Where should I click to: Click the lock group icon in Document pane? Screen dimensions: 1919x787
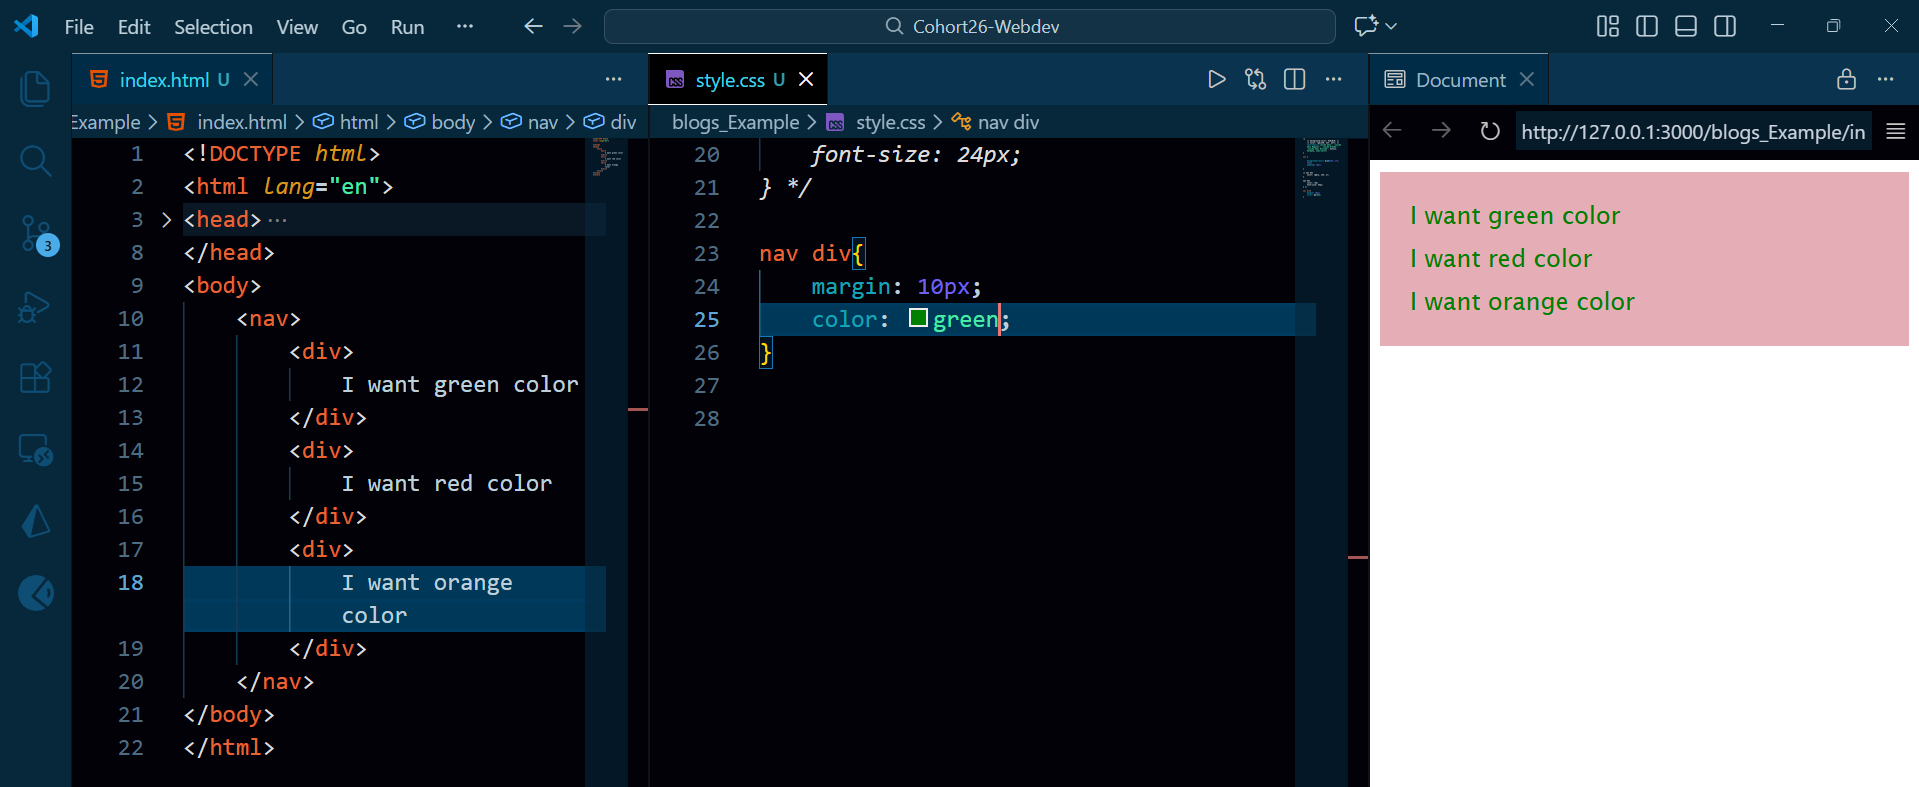pyautogui.click(x=1847, y=79)
